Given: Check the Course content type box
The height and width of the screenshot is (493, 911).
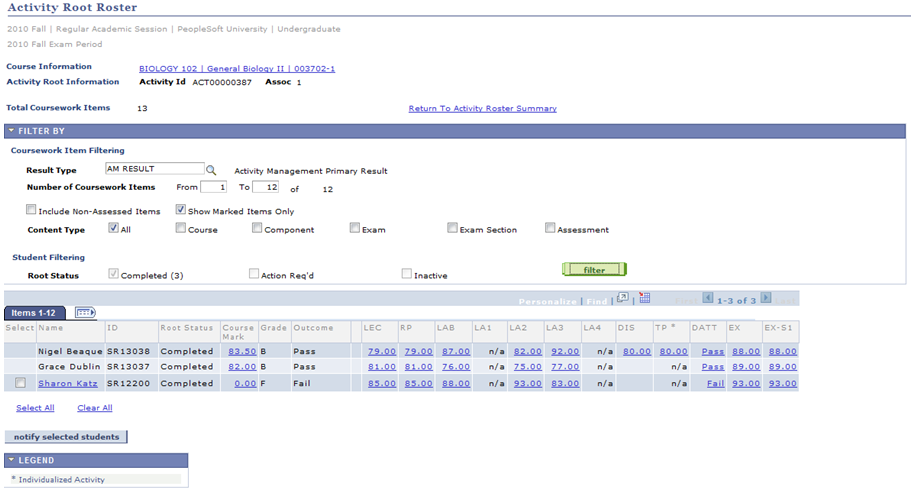Looking at the screenshot, I should tap(181, 228).
